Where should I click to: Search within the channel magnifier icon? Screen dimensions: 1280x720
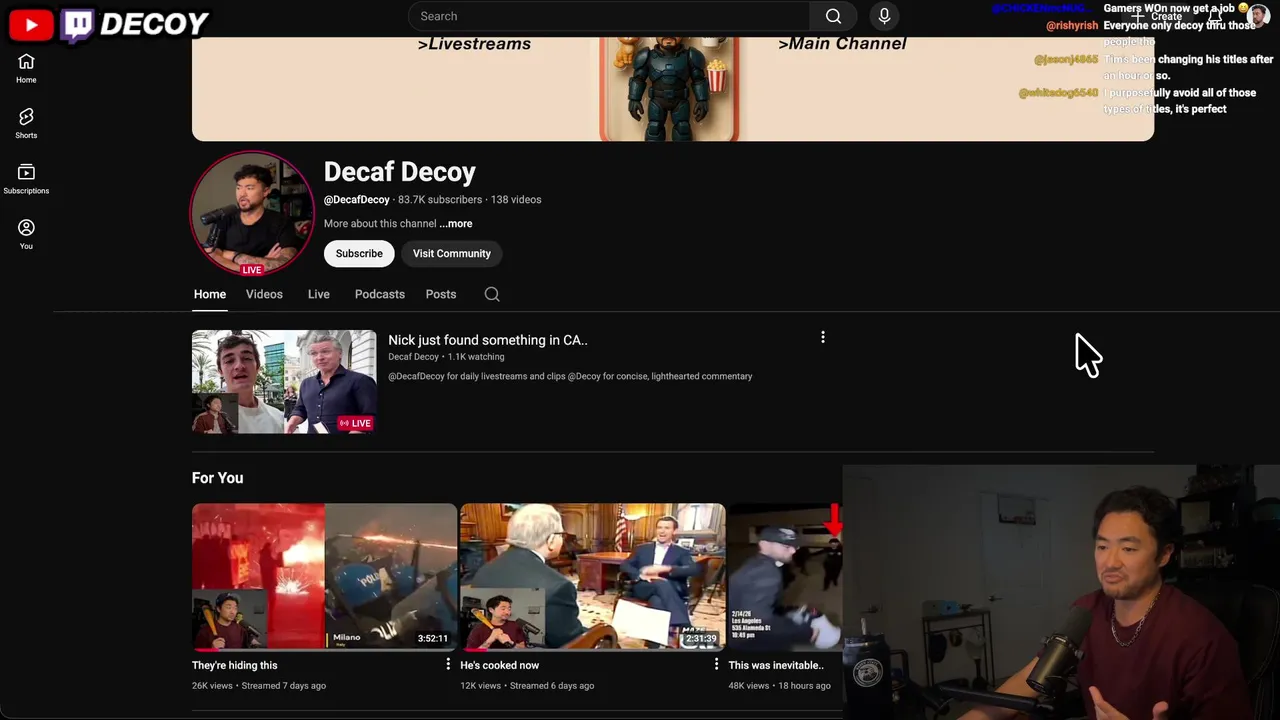[492, 294]
